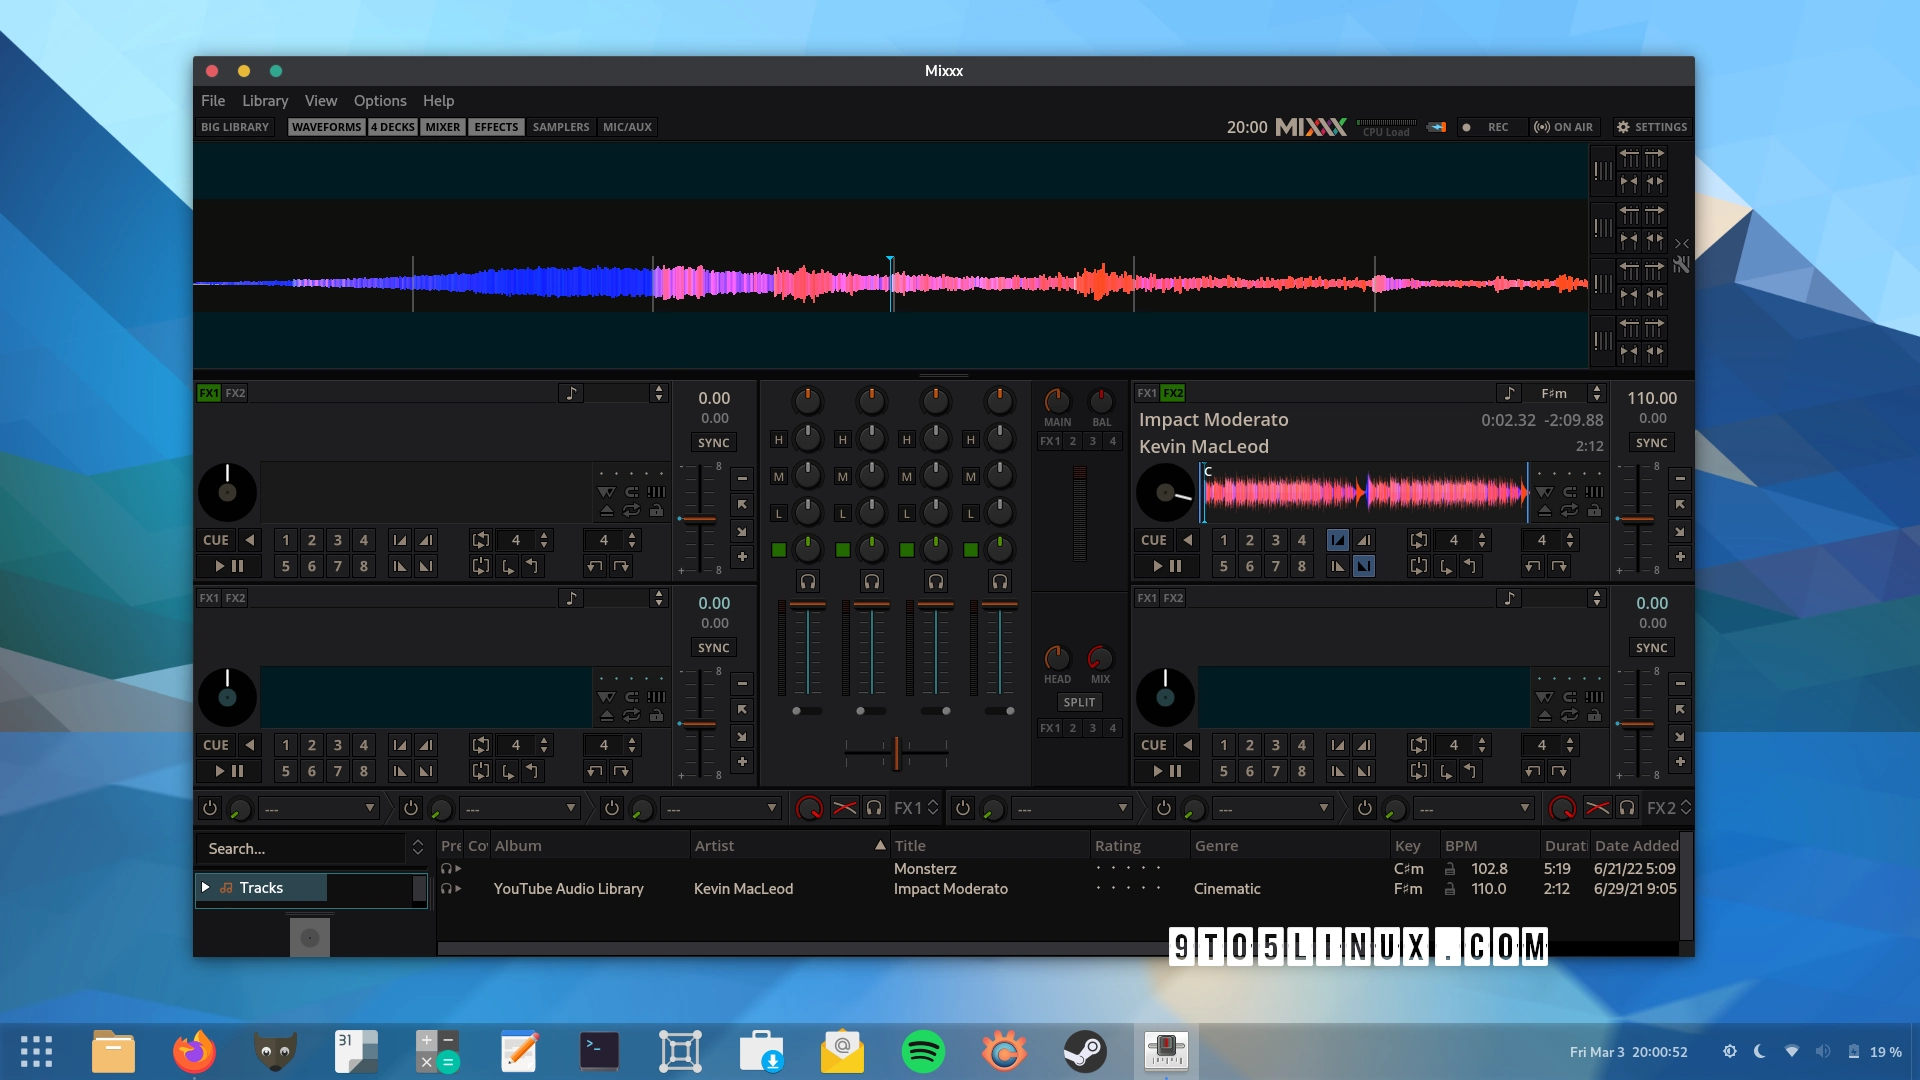Click the key dropdown showing F♭m
Screen dimensions: 1920x1080
pyautogui.click(x=1559, y=396)
